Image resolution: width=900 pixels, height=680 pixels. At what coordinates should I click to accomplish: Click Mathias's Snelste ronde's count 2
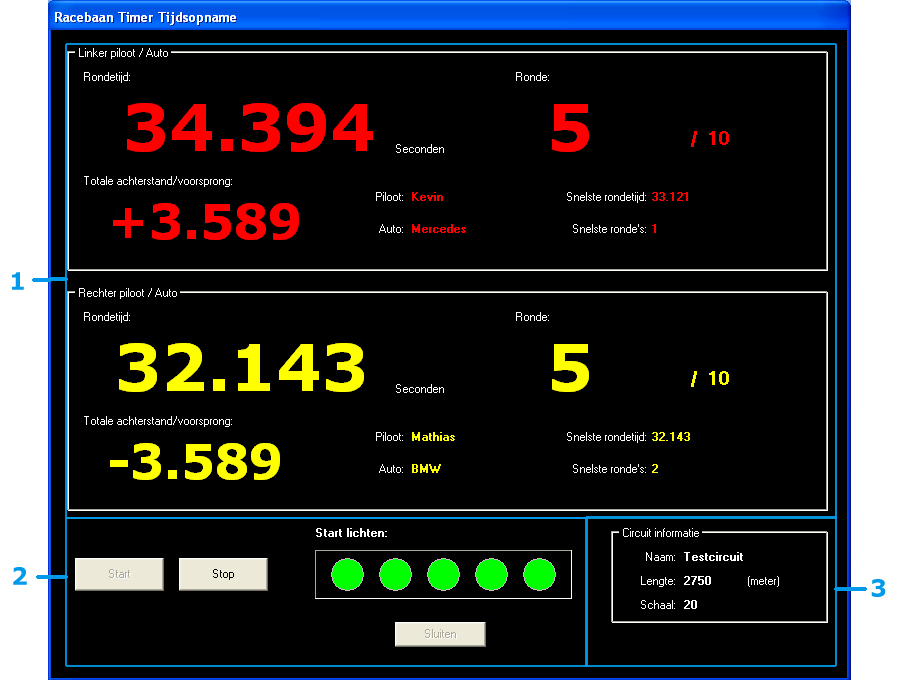655,469
